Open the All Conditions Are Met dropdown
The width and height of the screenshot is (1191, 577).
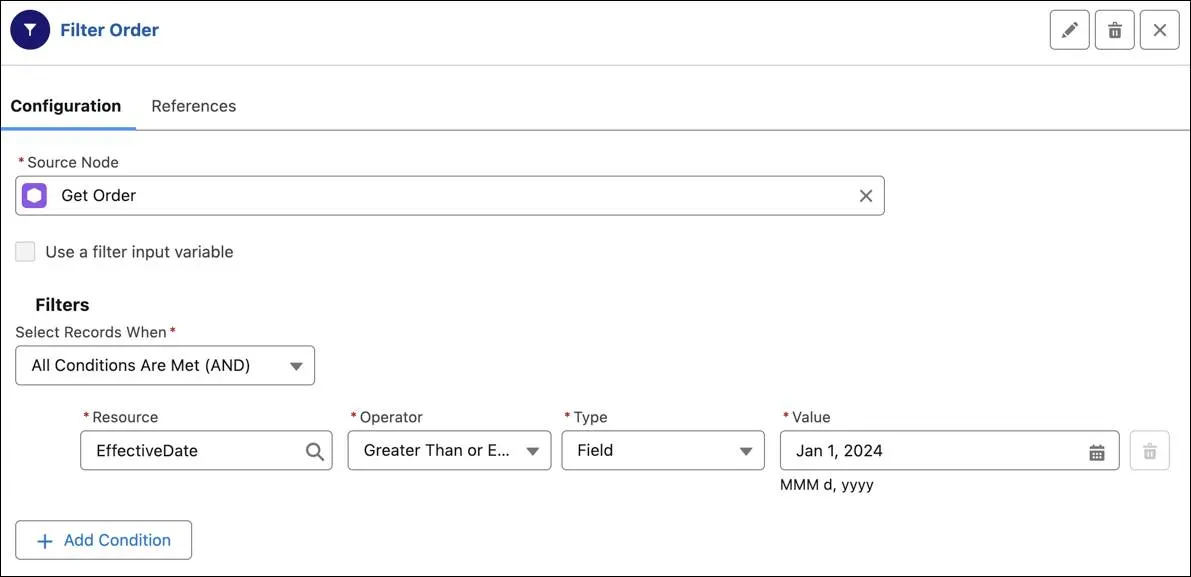tap(165, 365)
